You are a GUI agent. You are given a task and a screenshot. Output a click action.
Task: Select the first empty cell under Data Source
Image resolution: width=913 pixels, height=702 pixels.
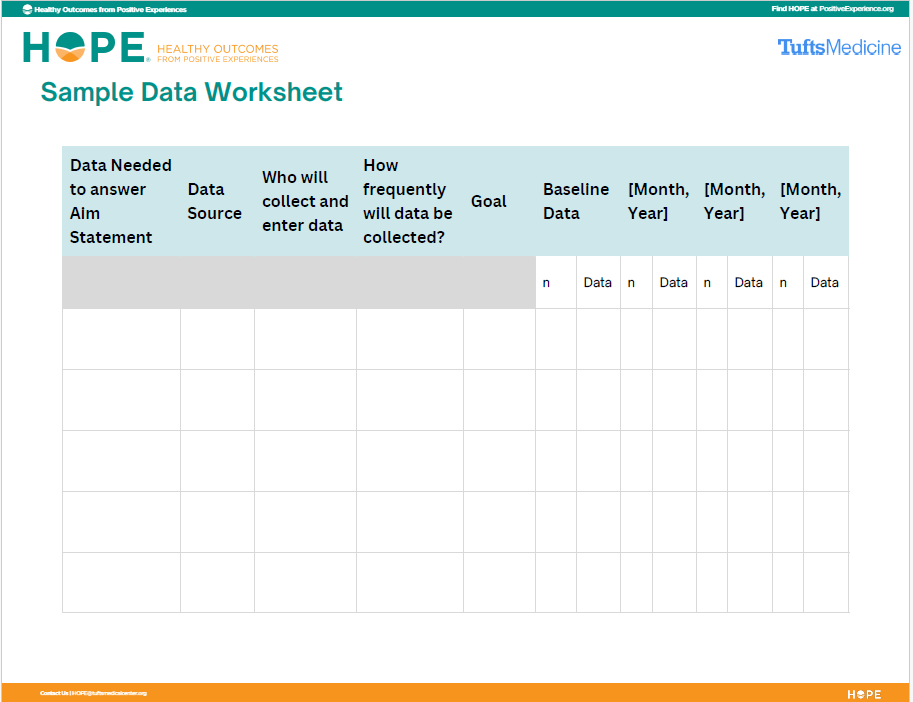click(x=216, y=340)
